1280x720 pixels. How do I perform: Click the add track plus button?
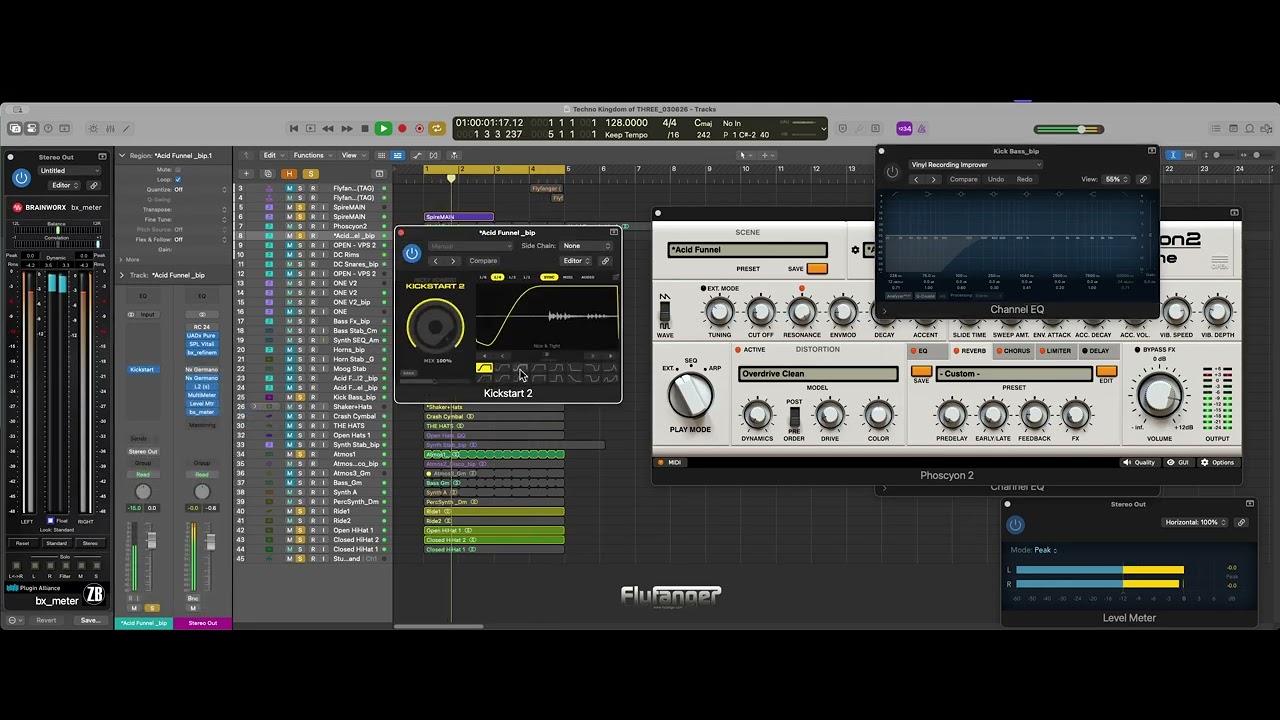point(246,173)
